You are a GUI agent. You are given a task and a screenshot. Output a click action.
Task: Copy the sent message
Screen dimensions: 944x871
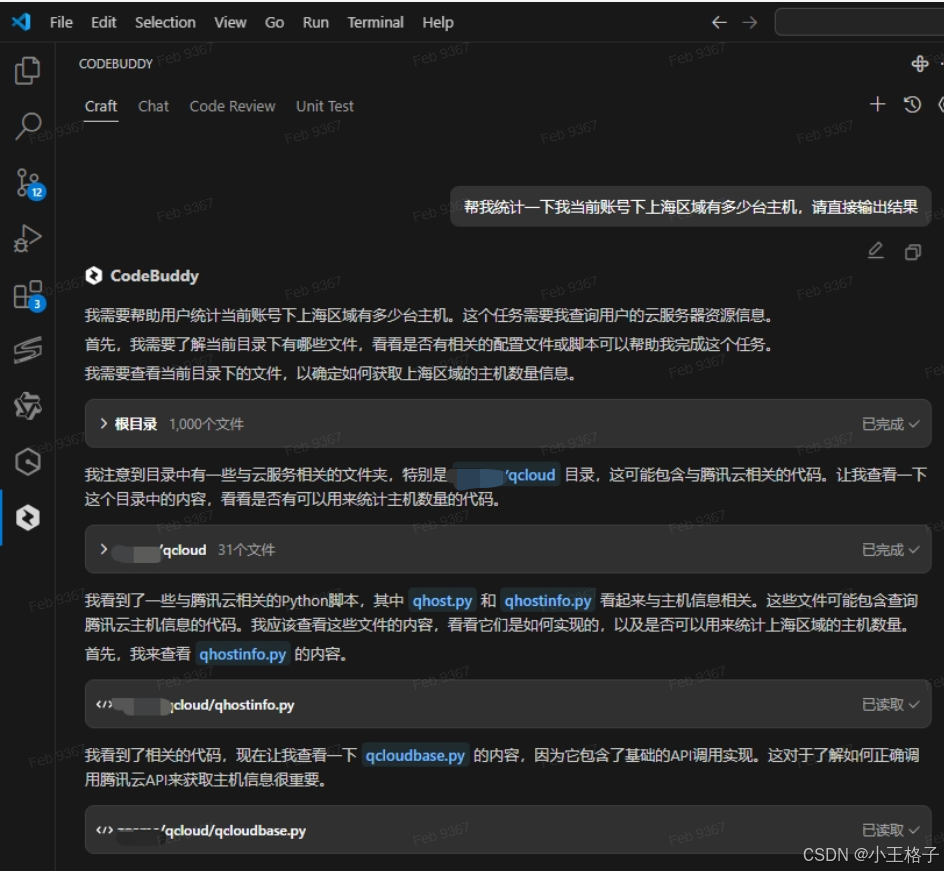click(x=913, y=252)
